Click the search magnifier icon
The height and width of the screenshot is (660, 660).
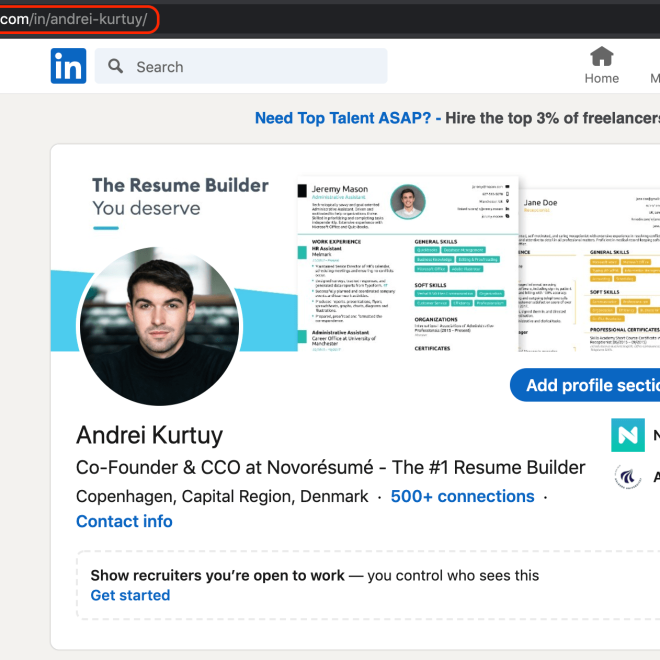(x=115, y=66)
